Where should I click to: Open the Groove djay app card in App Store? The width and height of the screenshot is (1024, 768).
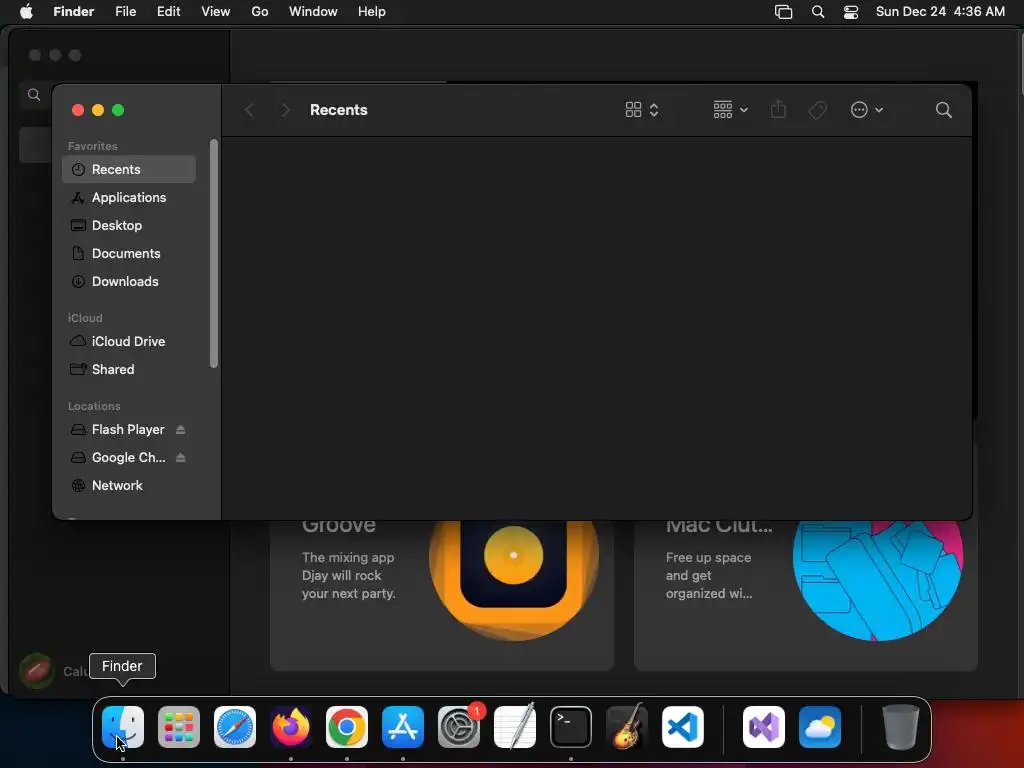(441, 595)
